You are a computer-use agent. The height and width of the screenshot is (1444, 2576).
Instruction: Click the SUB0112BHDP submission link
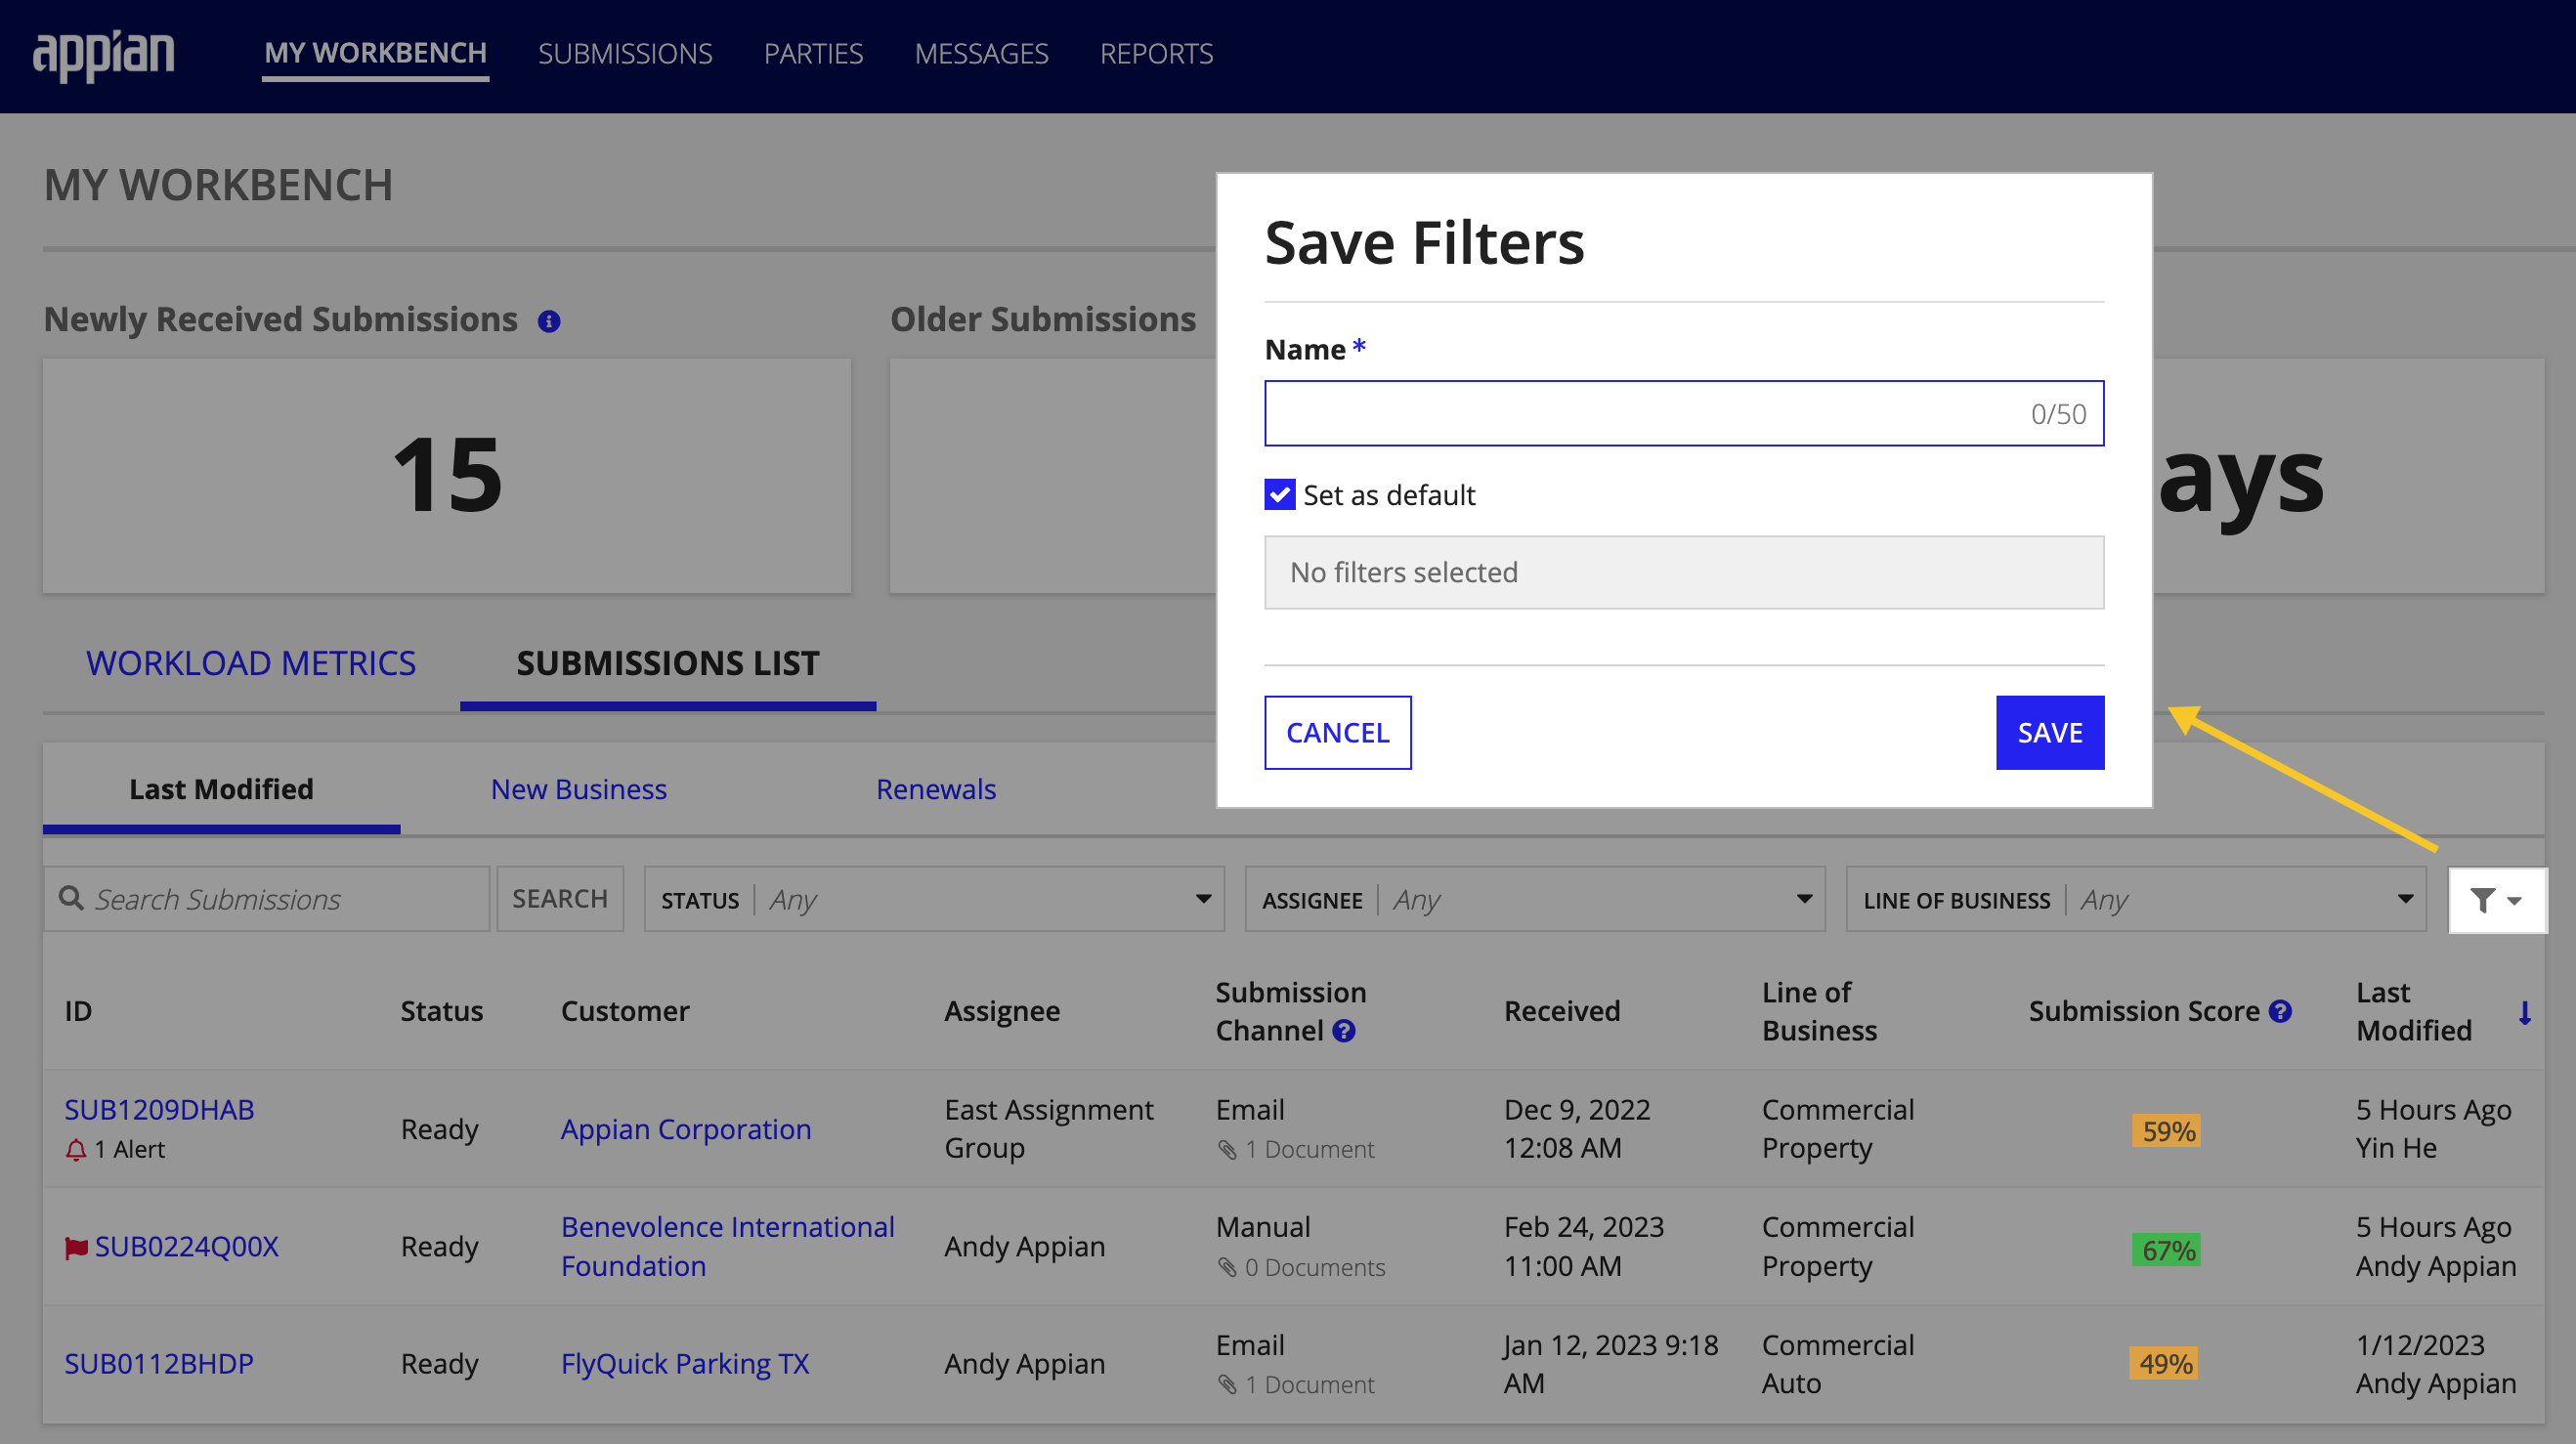tap(157, 1363)
